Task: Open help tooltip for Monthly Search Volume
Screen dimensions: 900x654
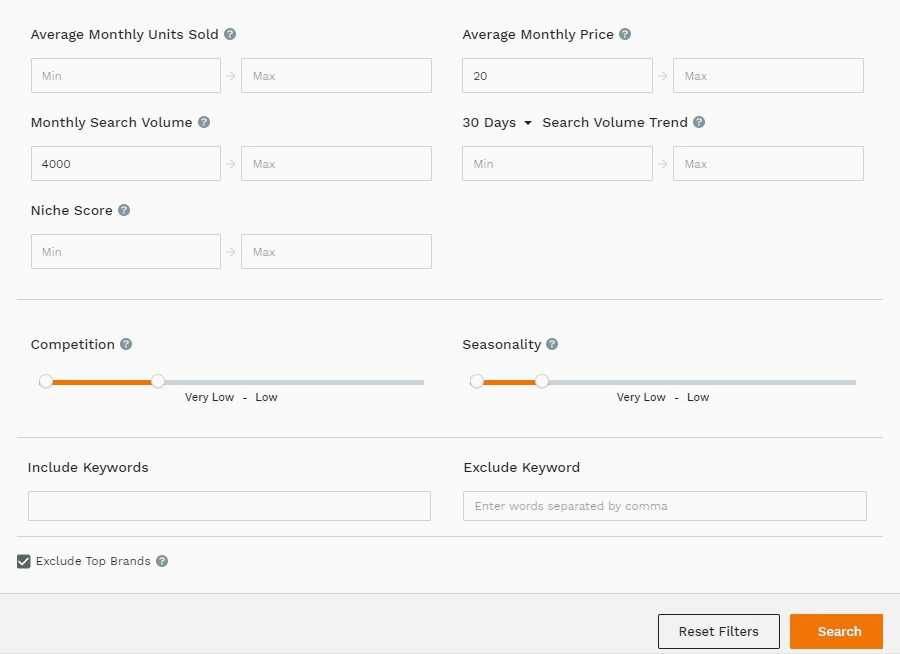Action: tap(204, 122)
